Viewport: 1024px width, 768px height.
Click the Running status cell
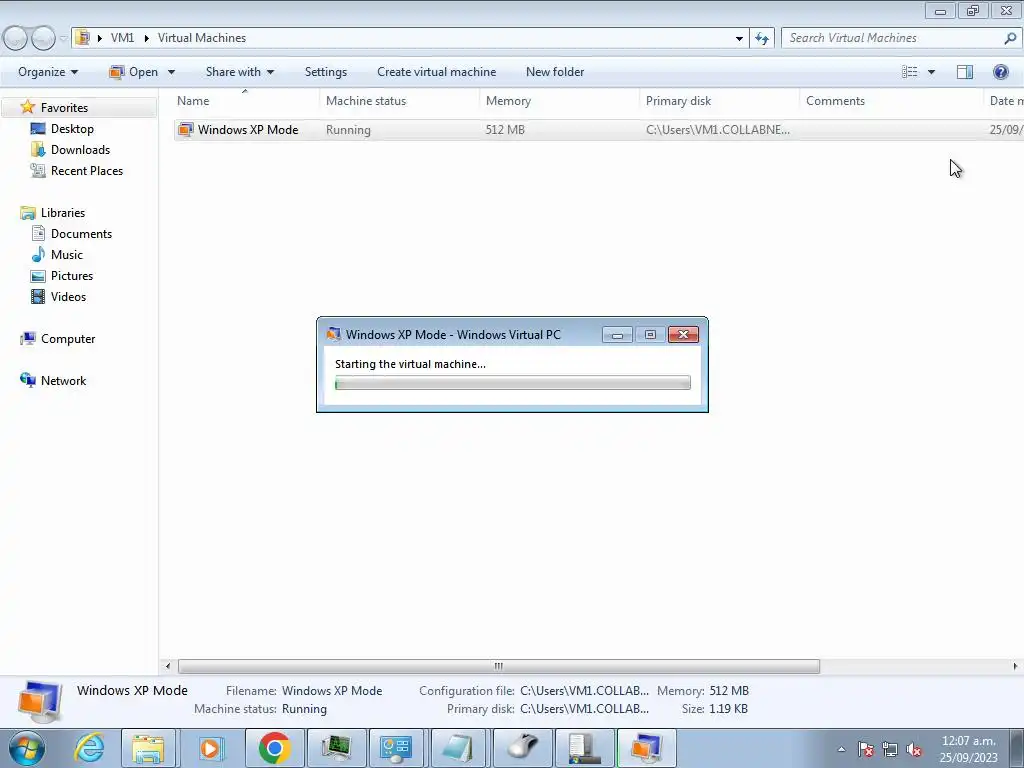(348, 130)
